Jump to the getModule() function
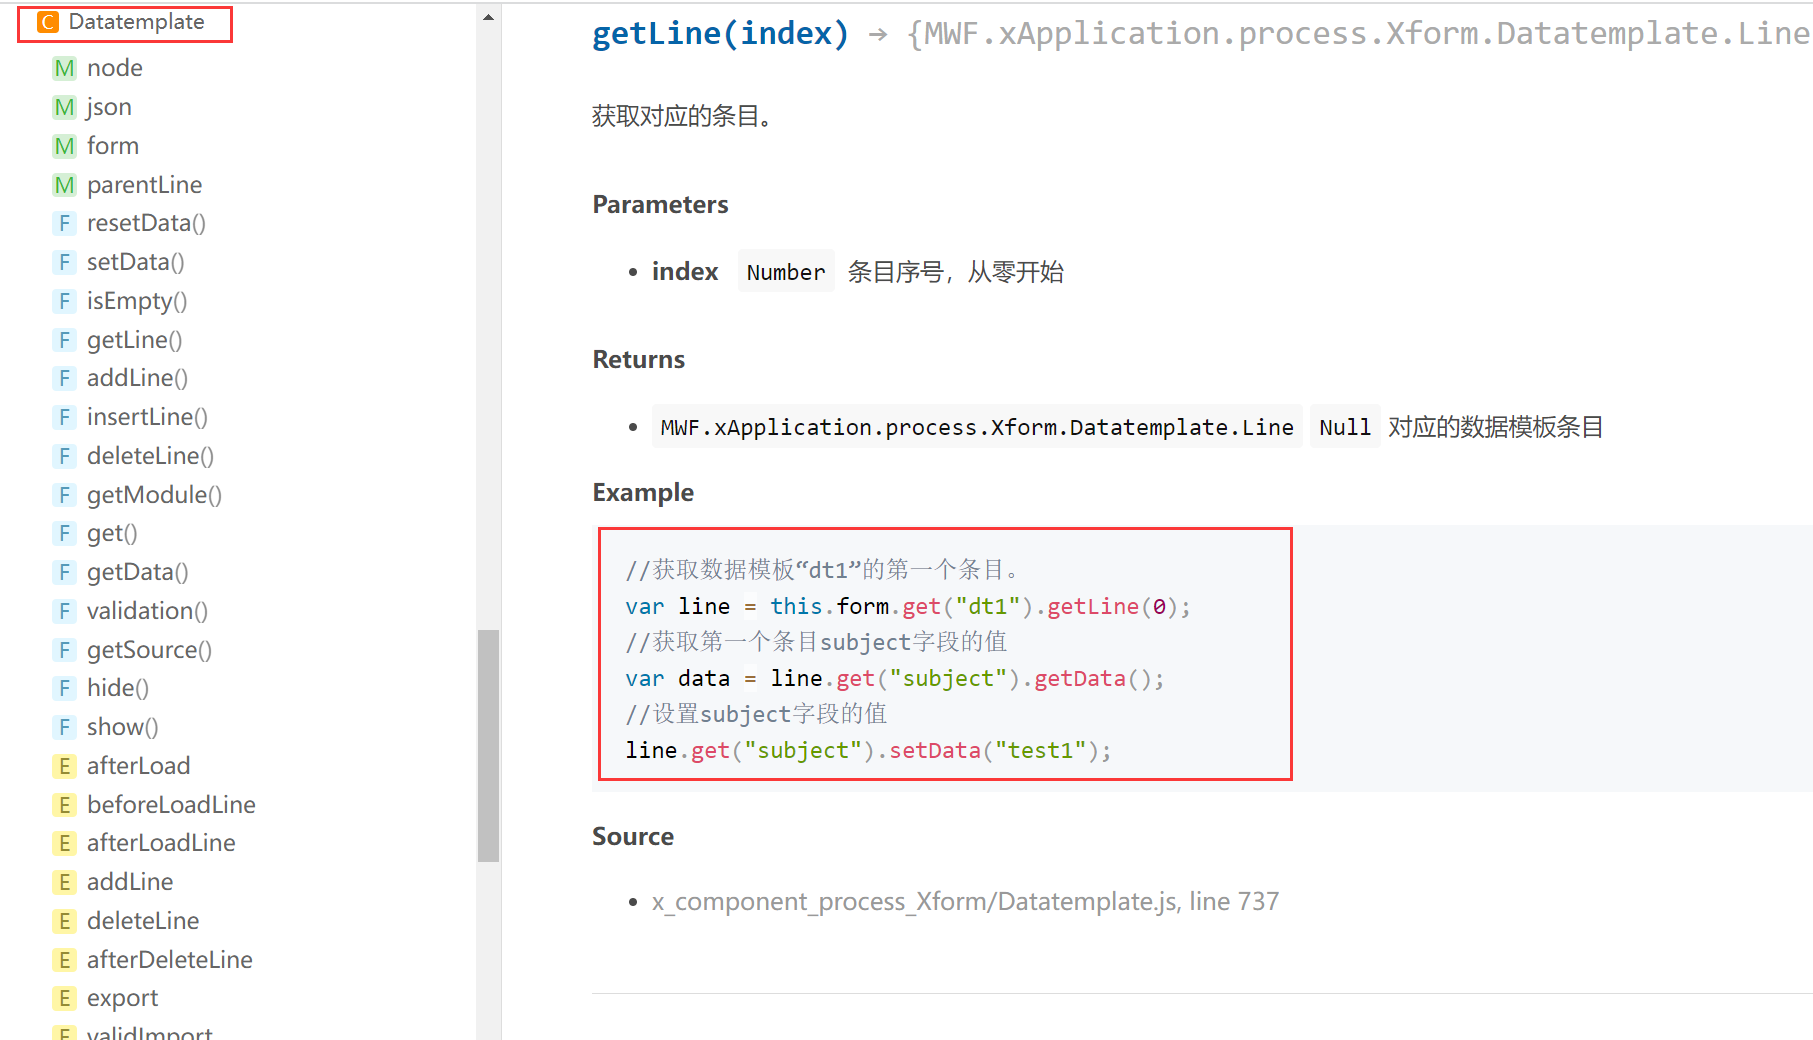The height and width of the screenshot is (1040, 1813). [154, 495]
